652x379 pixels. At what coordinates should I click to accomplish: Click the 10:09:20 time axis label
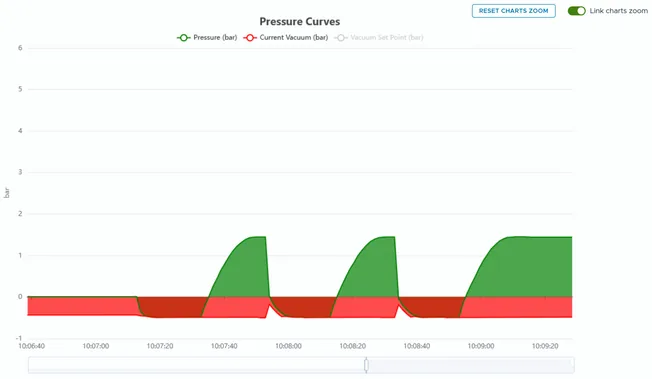click(545, 346)
